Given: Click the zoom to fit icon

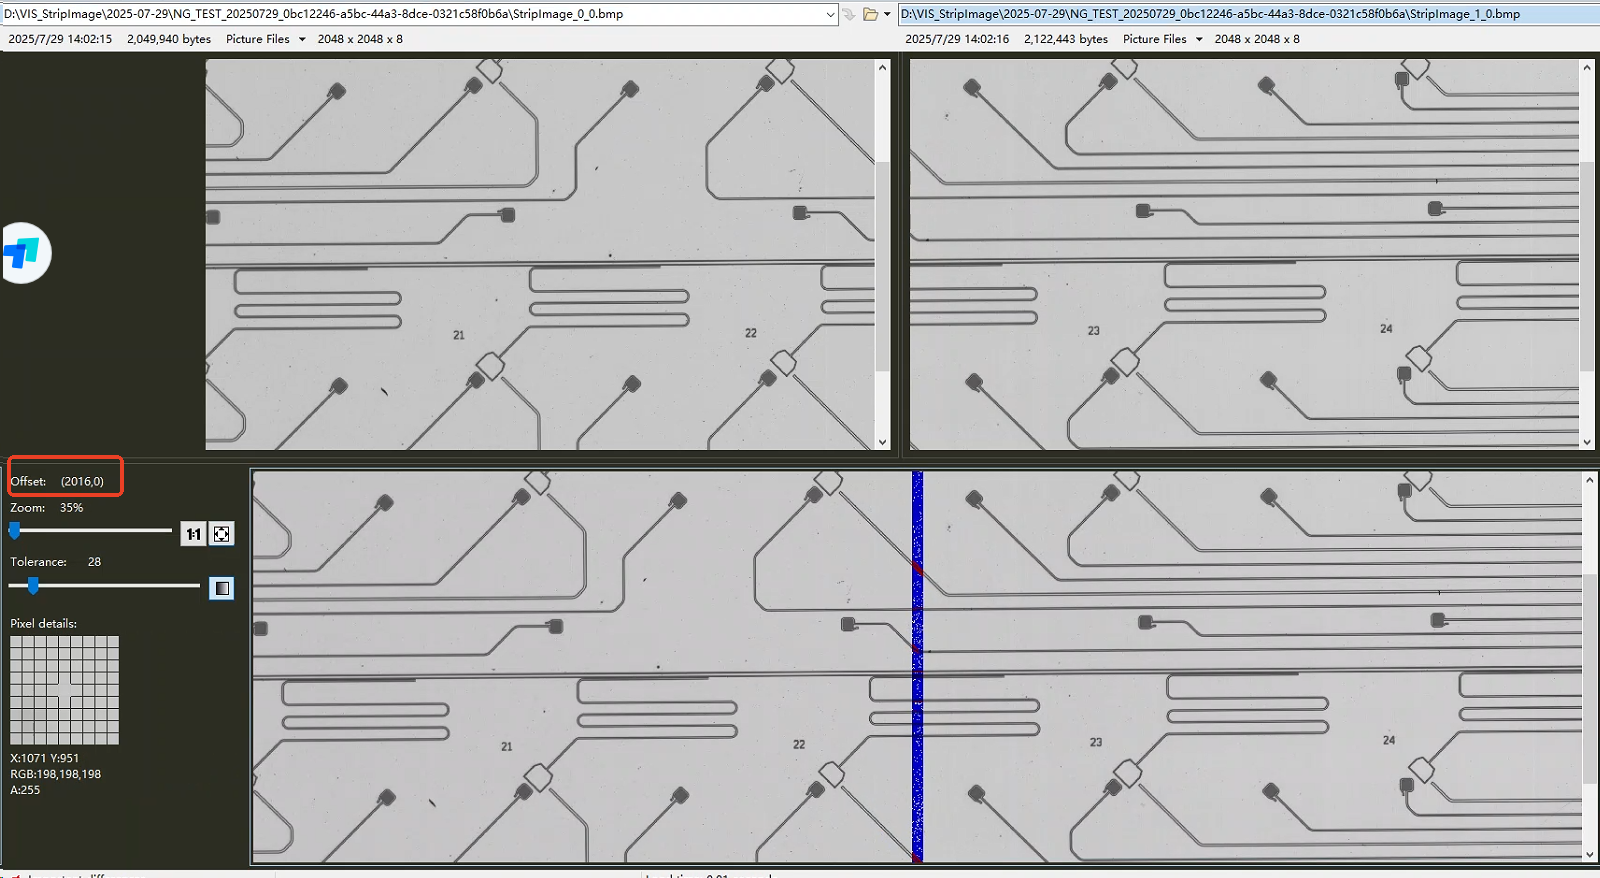Looking at the screenshot, I should coord(222,534).
